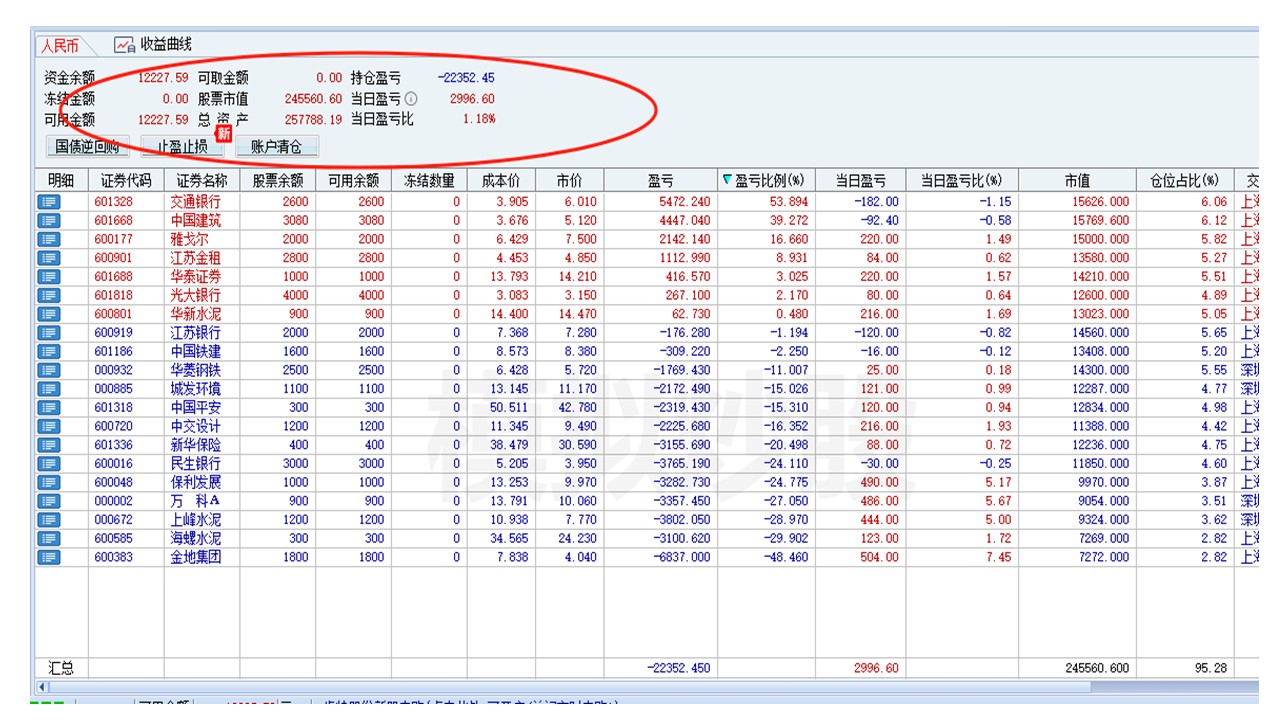
Task: Select the stock name 光大银行
Action: pyautogui.click(x=195, y=296)
